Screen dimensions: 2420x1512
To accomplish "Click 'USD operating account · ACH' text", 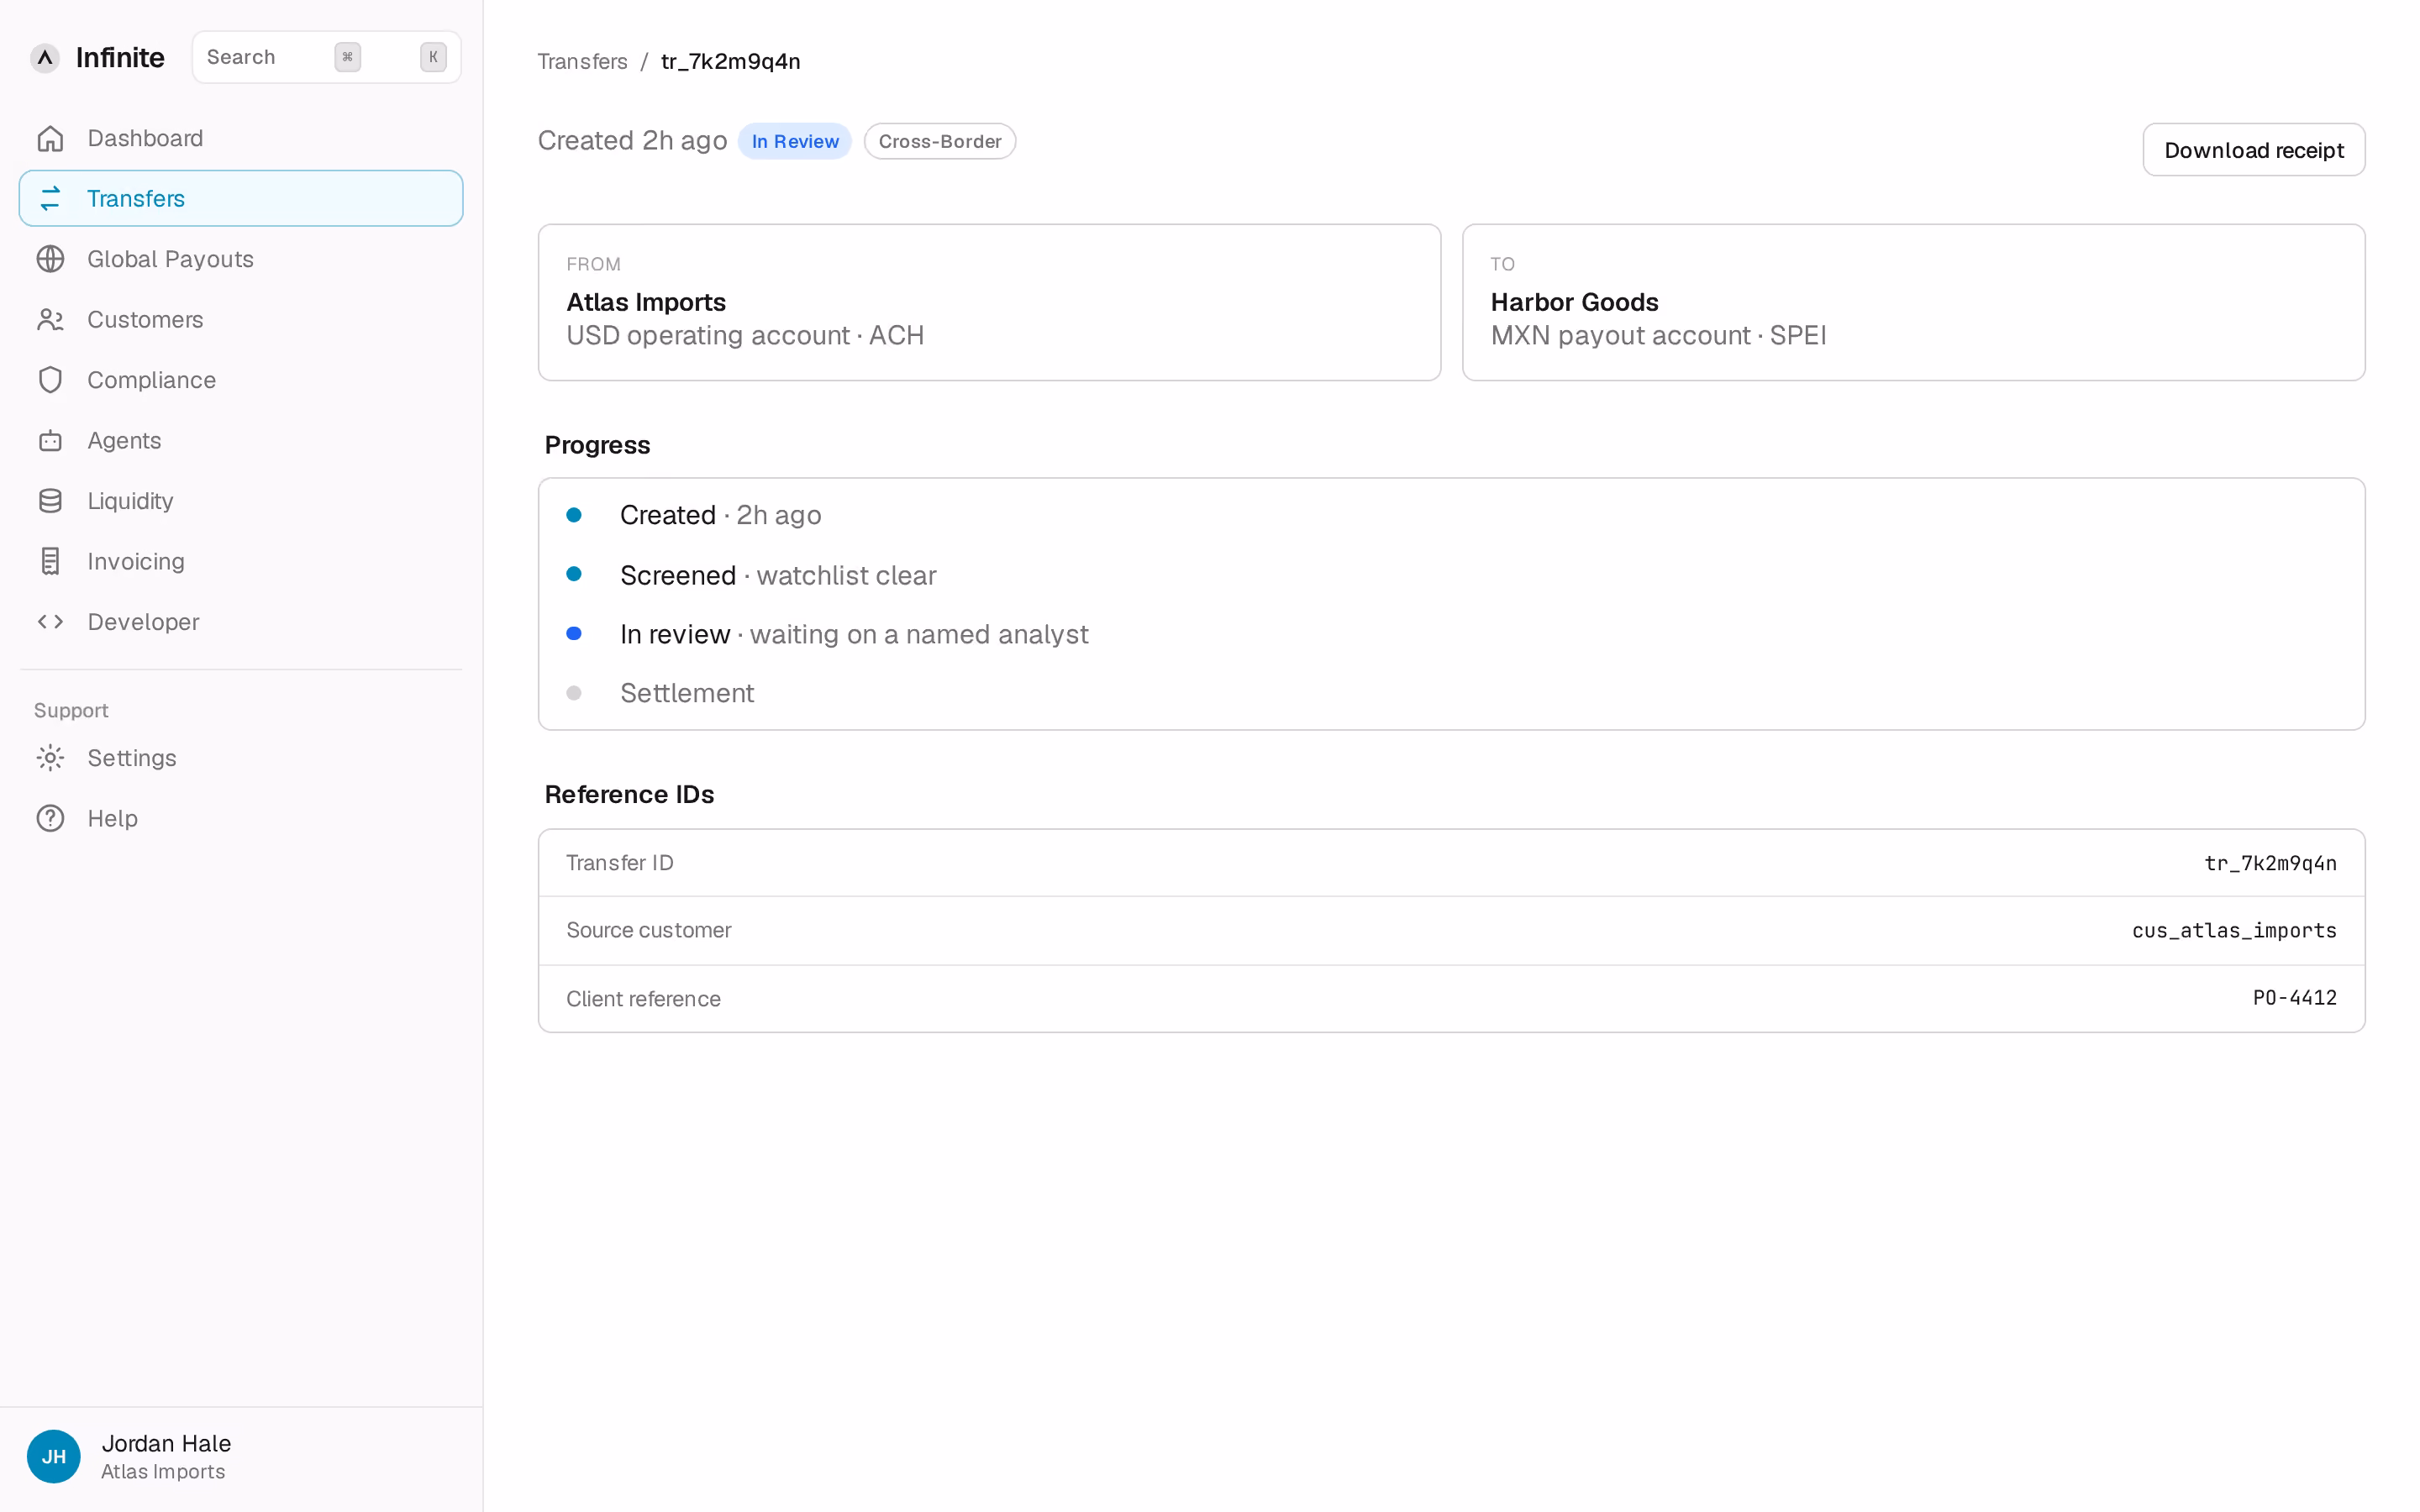I will [x=745, y=336].
